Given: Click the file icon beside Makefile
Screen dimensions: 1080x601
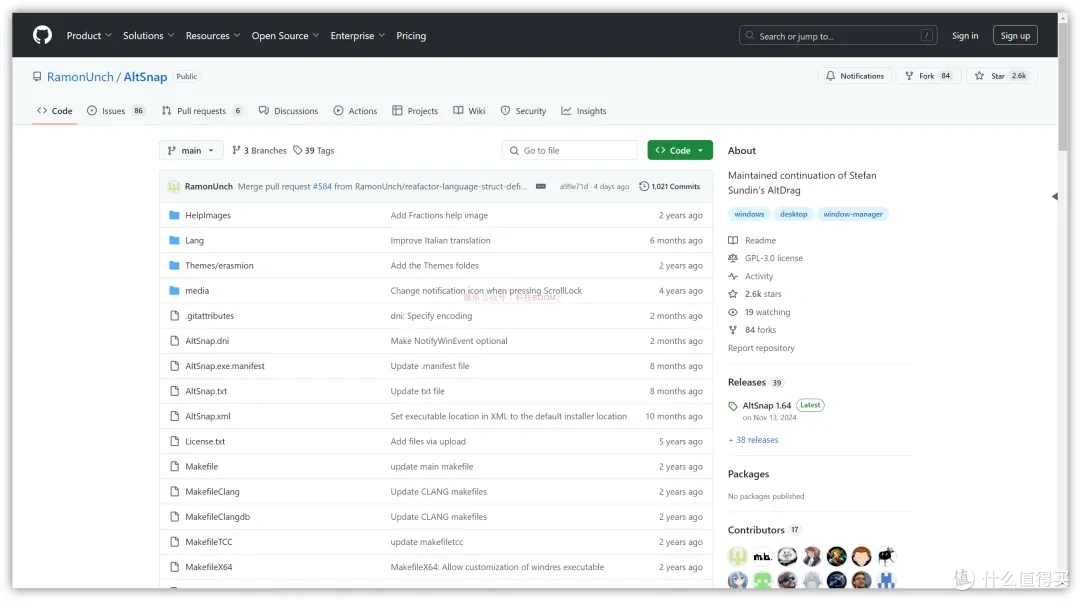Looking at the screenshot, I should click(174, 467).
